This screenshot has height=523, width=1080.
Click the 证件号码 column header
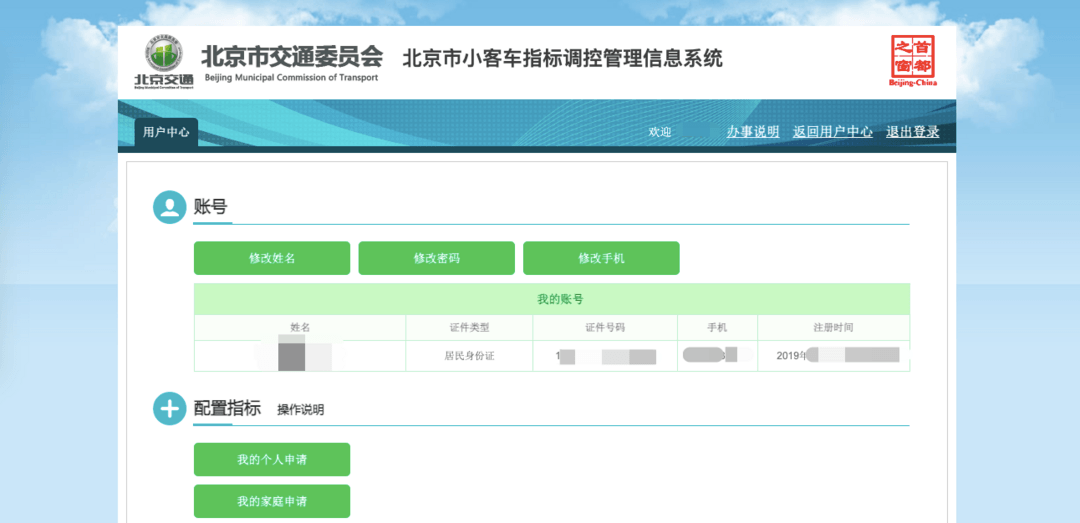coord(605,328)
